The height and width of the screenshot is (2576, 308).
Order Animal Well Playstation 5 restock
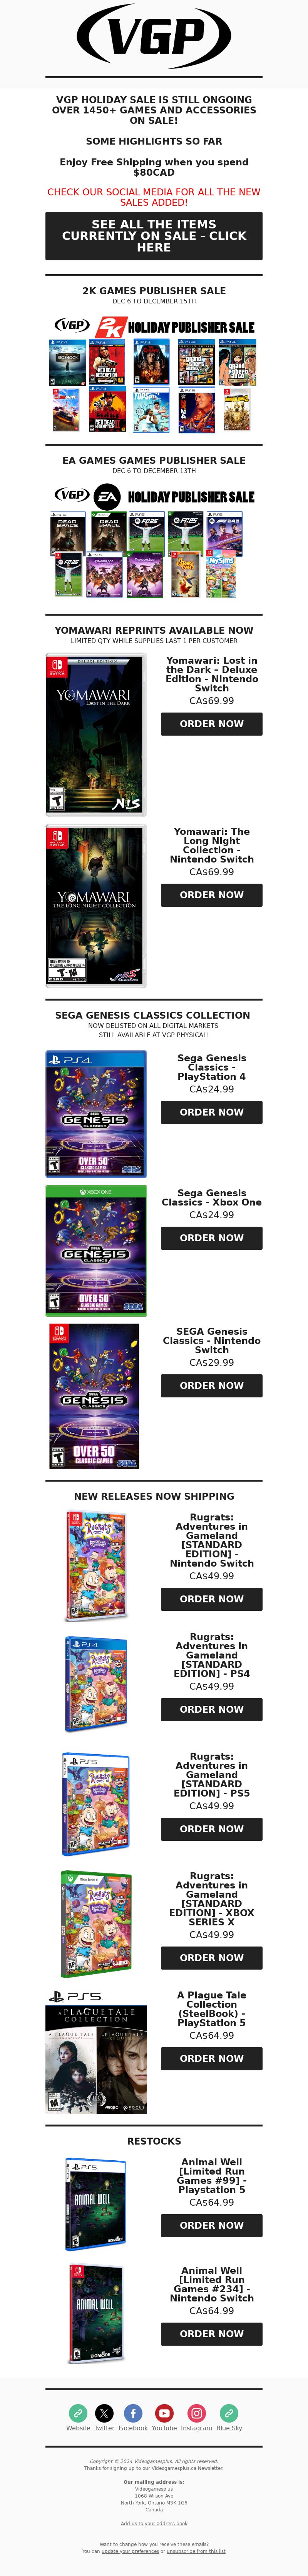(211, 2225)
